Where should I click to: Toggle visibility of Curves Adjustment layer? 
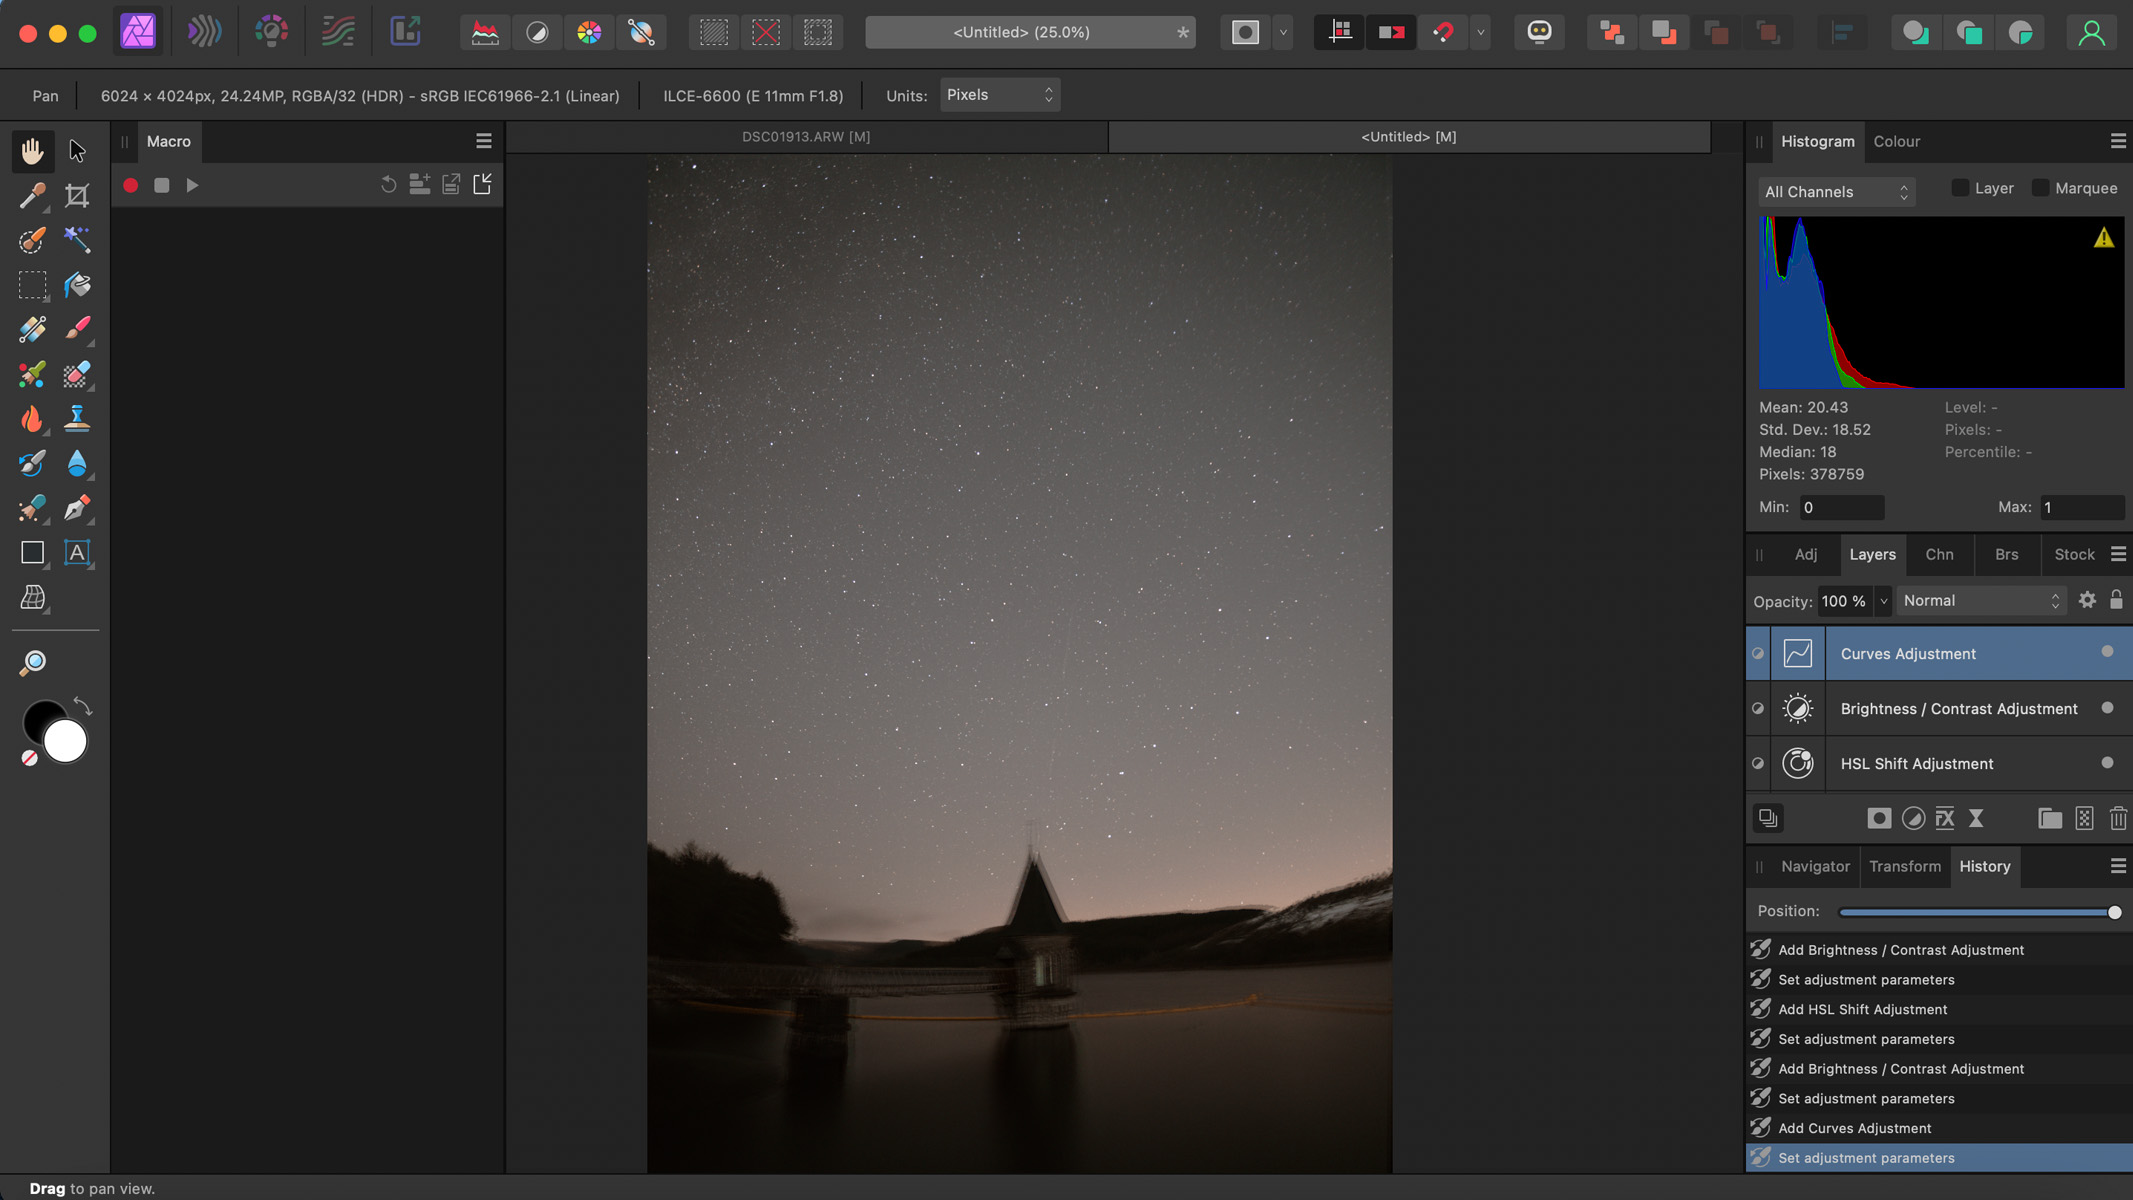pos(1757,653)
